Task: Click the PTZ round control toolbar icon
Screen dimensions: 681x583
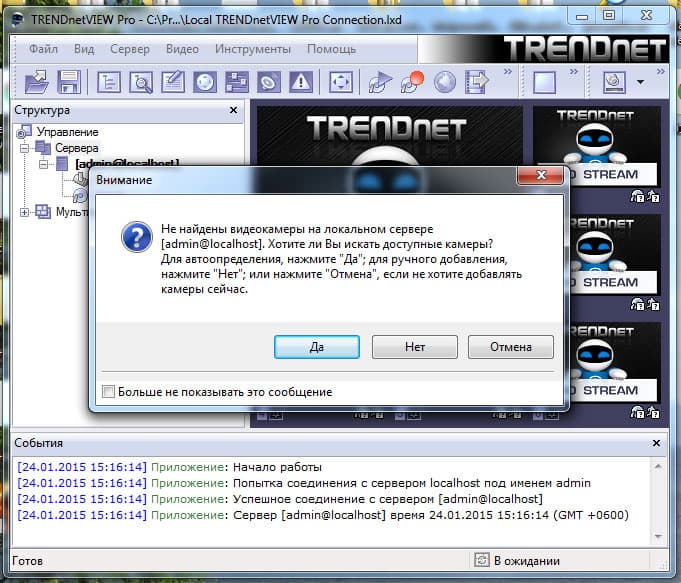Action: pos(205,82)
